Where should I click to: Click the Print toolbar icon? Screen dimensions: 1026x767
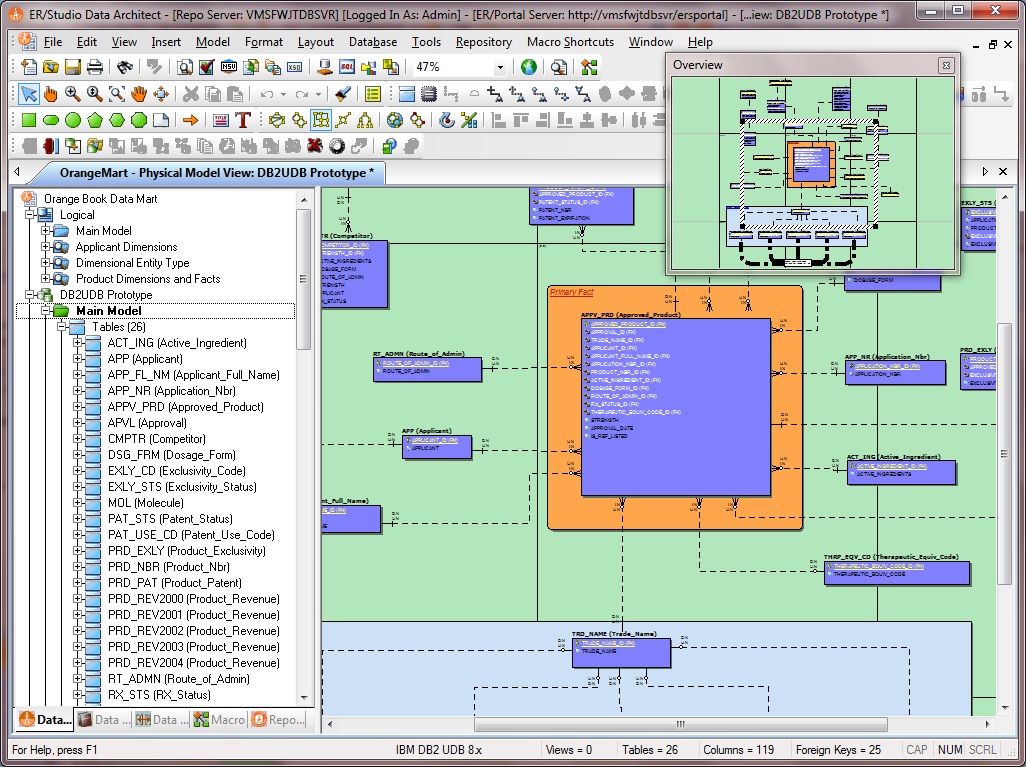[95, 67]
